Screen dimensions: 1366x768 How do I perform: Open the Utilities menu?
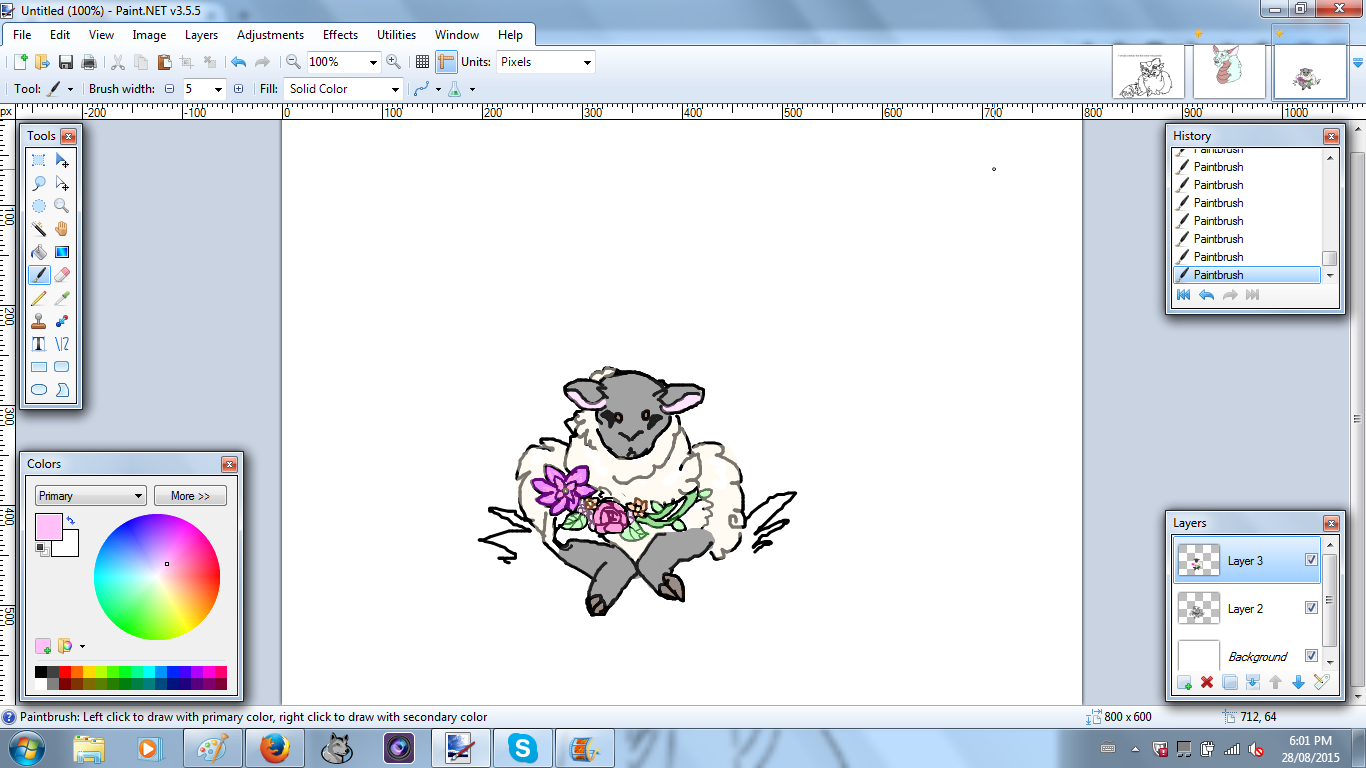[396, 35]
